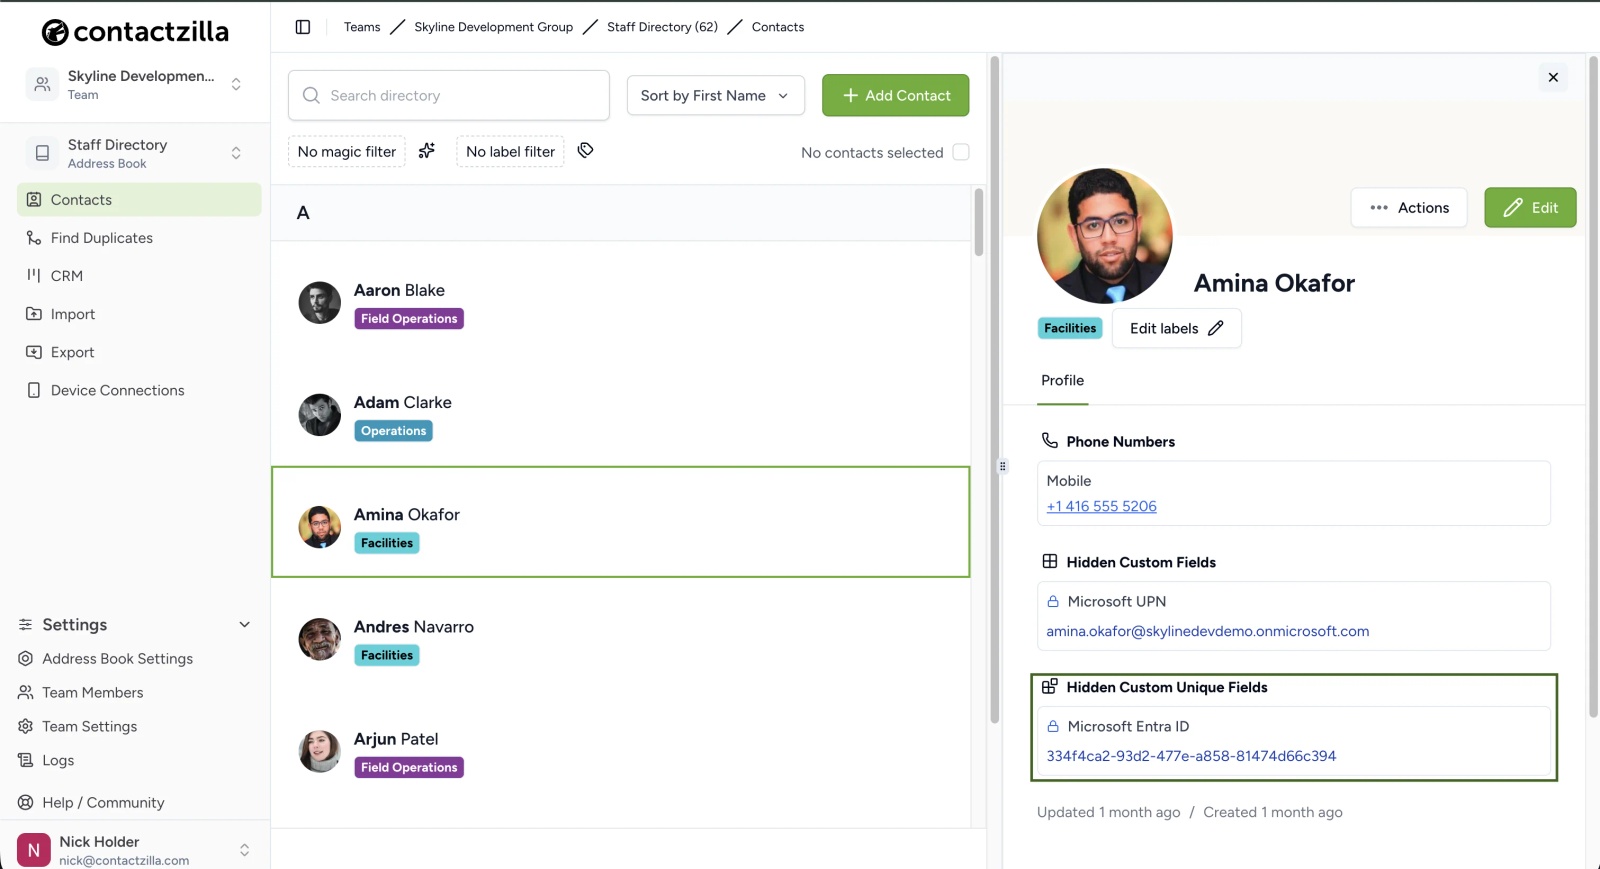Click No label filter selector
Viewport: 1600px width, 869px height.
(x=510, y=152)
